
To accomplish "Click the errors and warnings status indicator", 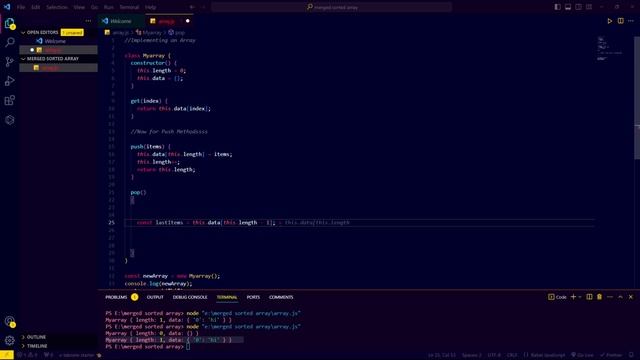I will 27,355.
